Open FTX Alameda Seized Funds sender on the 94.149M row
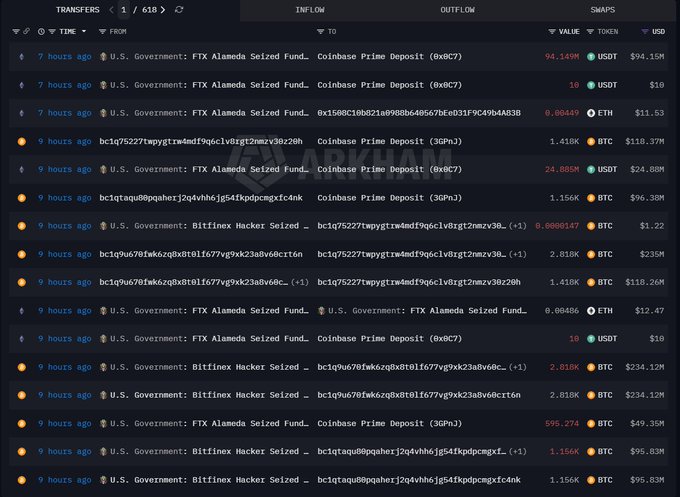680x497 pixels. [x=250, y=56]
